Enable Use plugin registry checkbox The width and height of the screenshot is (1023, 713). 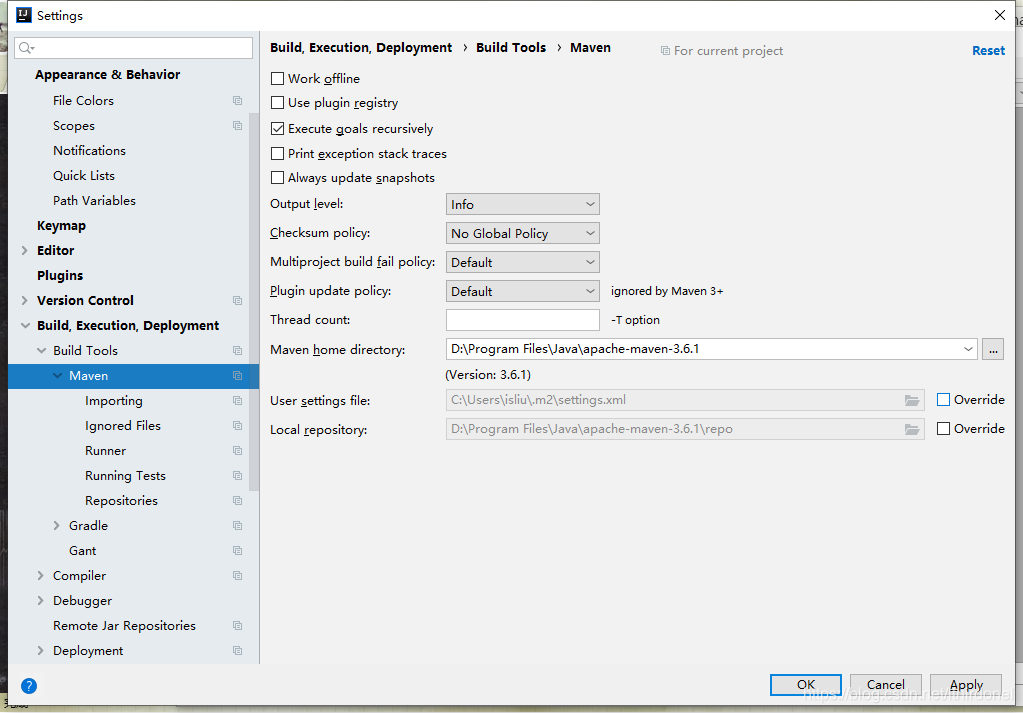277,102
